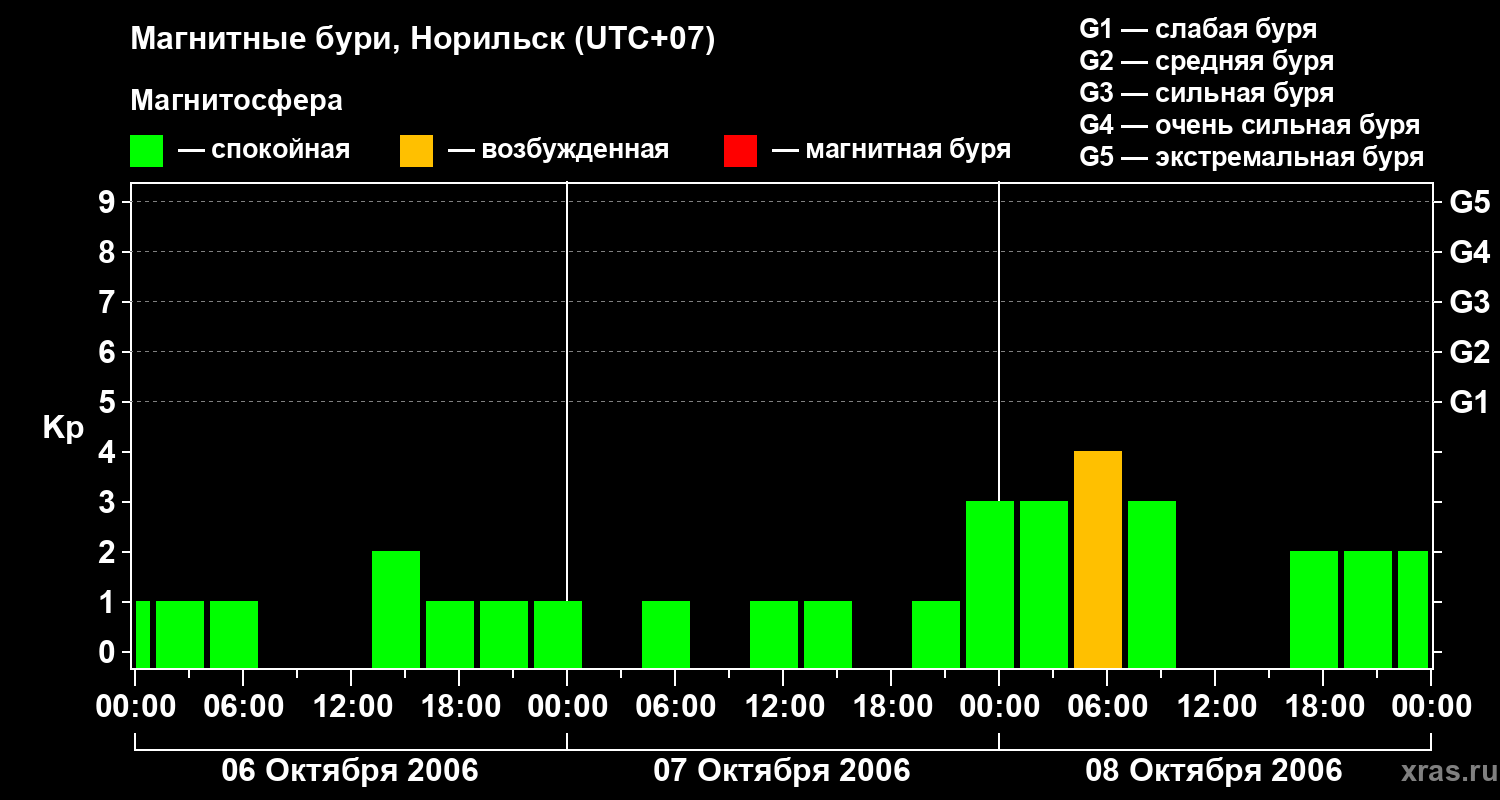The width and height of the screenshot is (1500, 800).
Task: Click the 18:00 time label for 07 Октября
Action: point(891,706)
